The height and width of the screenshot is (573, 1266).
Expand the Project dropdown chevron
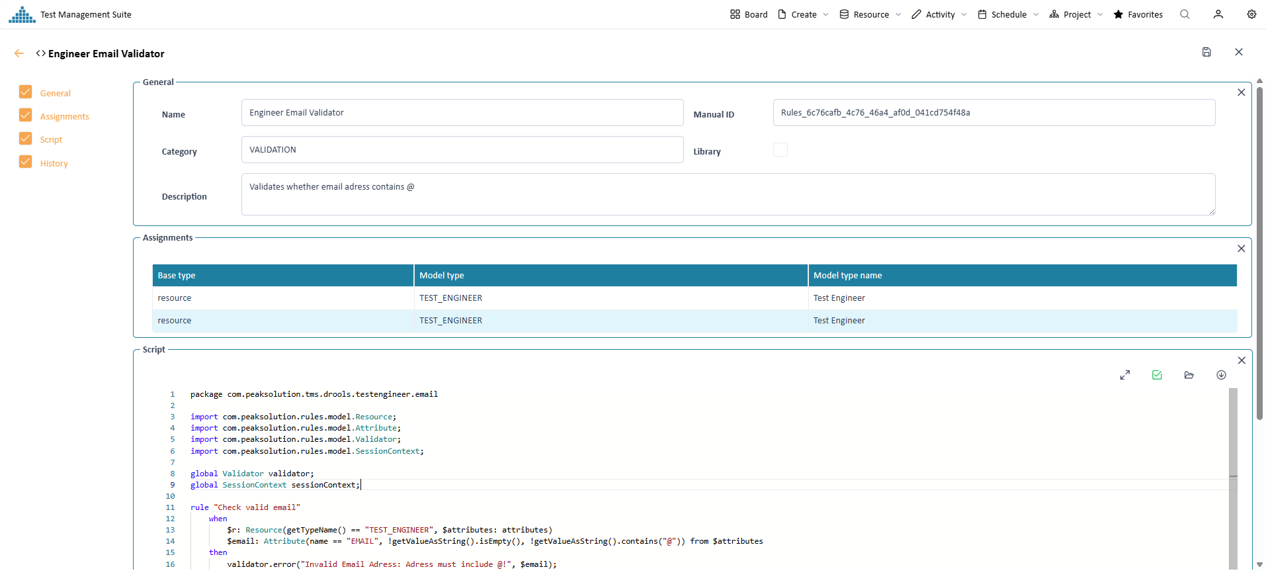[x=1100, y=15]
